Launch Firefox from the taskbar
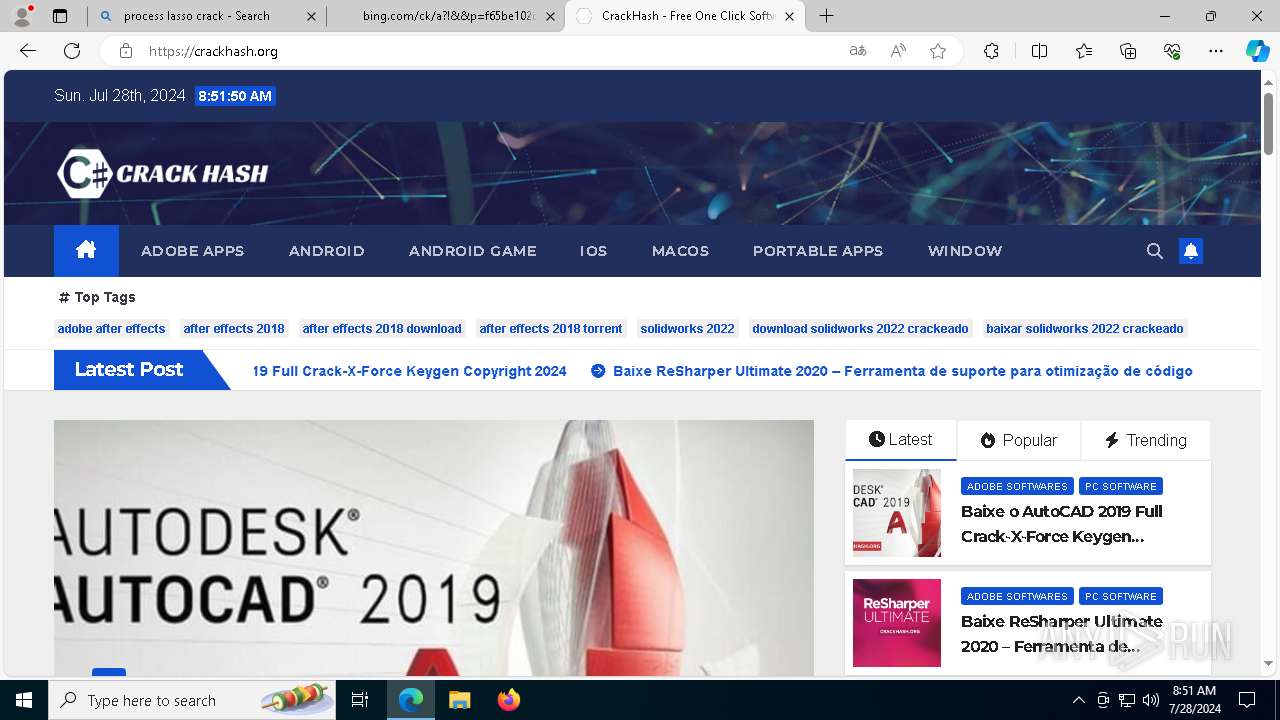The height and width of the screenshot is (720, 1280). tap(509, 700)
